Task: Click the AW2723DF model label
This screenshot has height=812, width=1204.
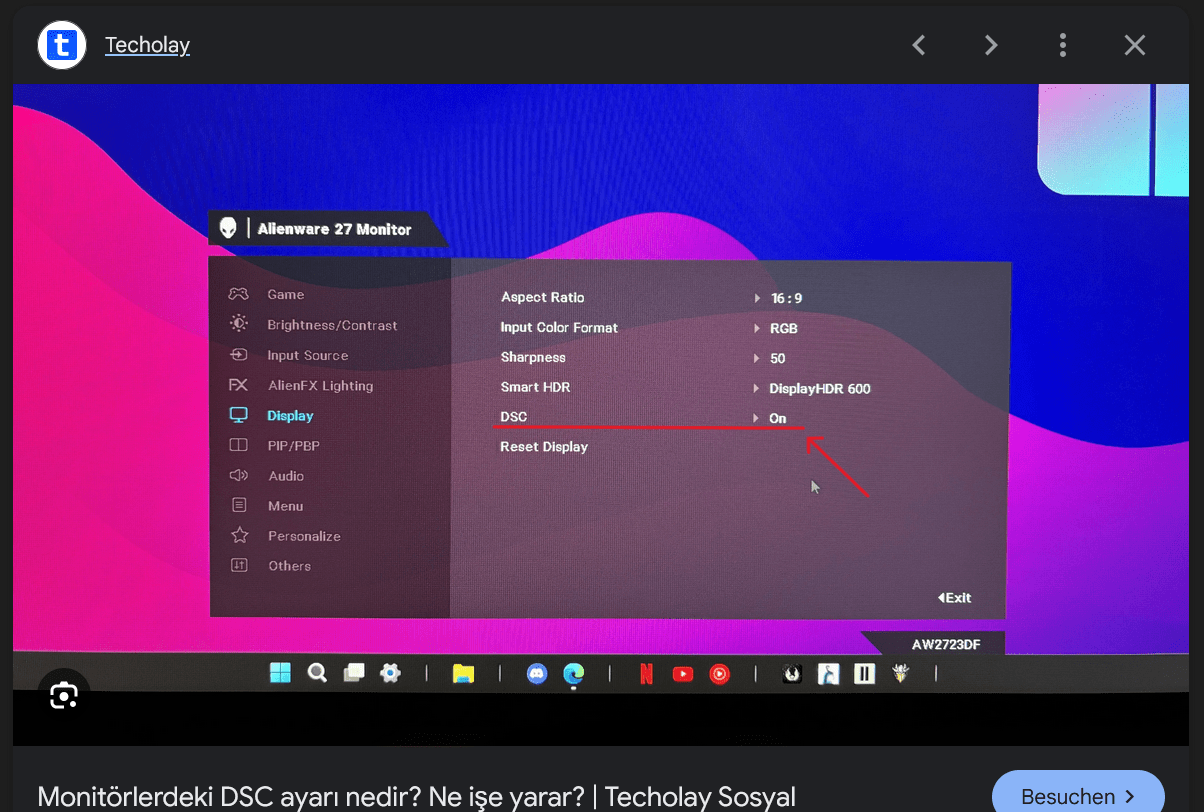Action: [x=946, y=645]
